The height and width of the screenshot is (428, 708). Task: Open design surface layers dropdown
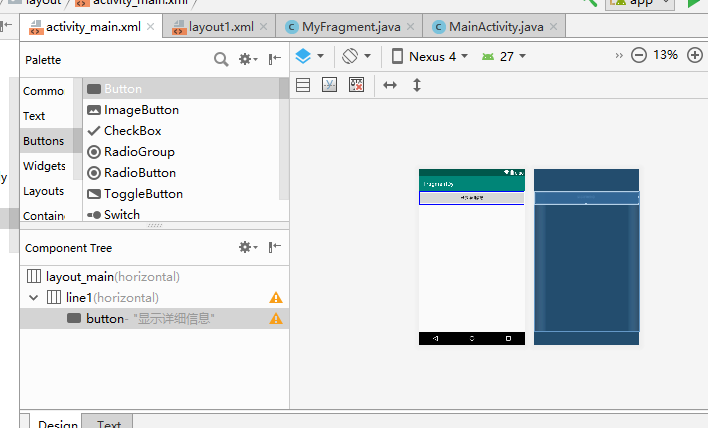tap(309, 56)
